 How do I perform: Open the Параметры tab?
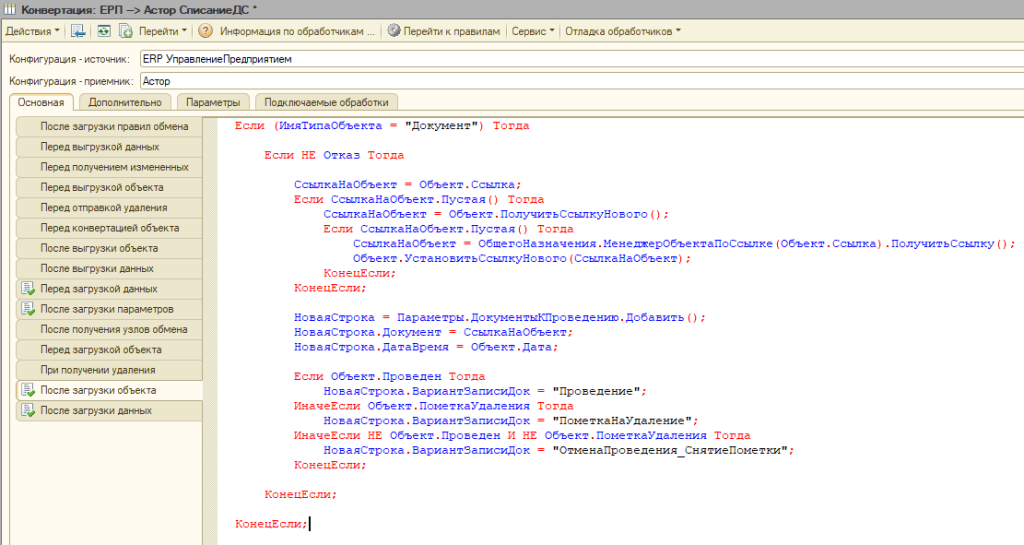[x=213, y=102]
